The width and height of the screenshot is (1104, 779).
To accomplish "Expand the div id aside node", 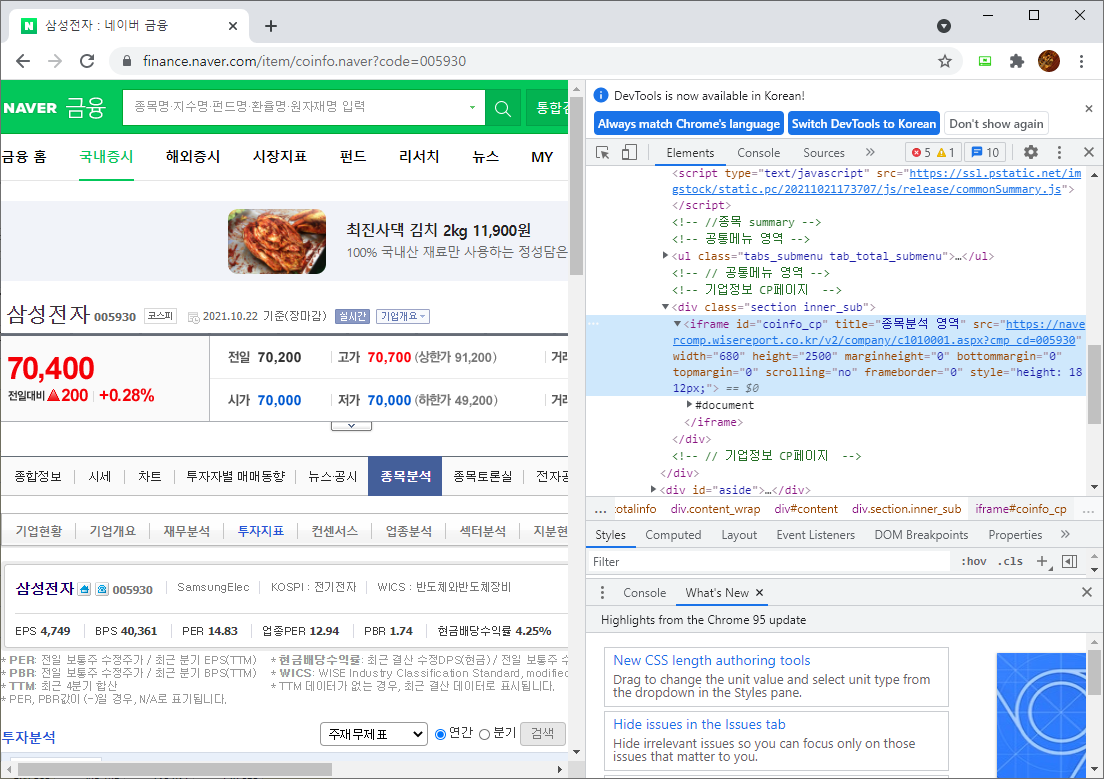I will 653,489.
